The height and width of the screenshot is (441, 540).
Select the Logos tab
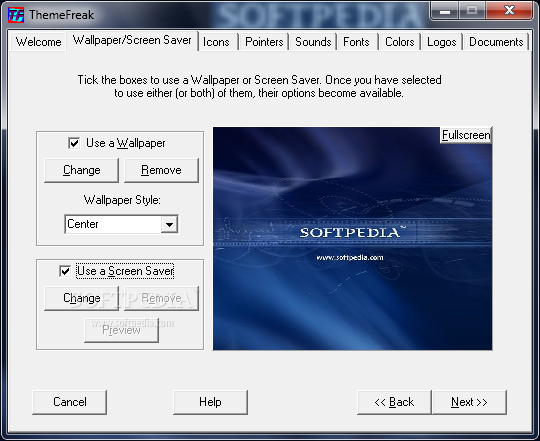click(x=442, y=42)
